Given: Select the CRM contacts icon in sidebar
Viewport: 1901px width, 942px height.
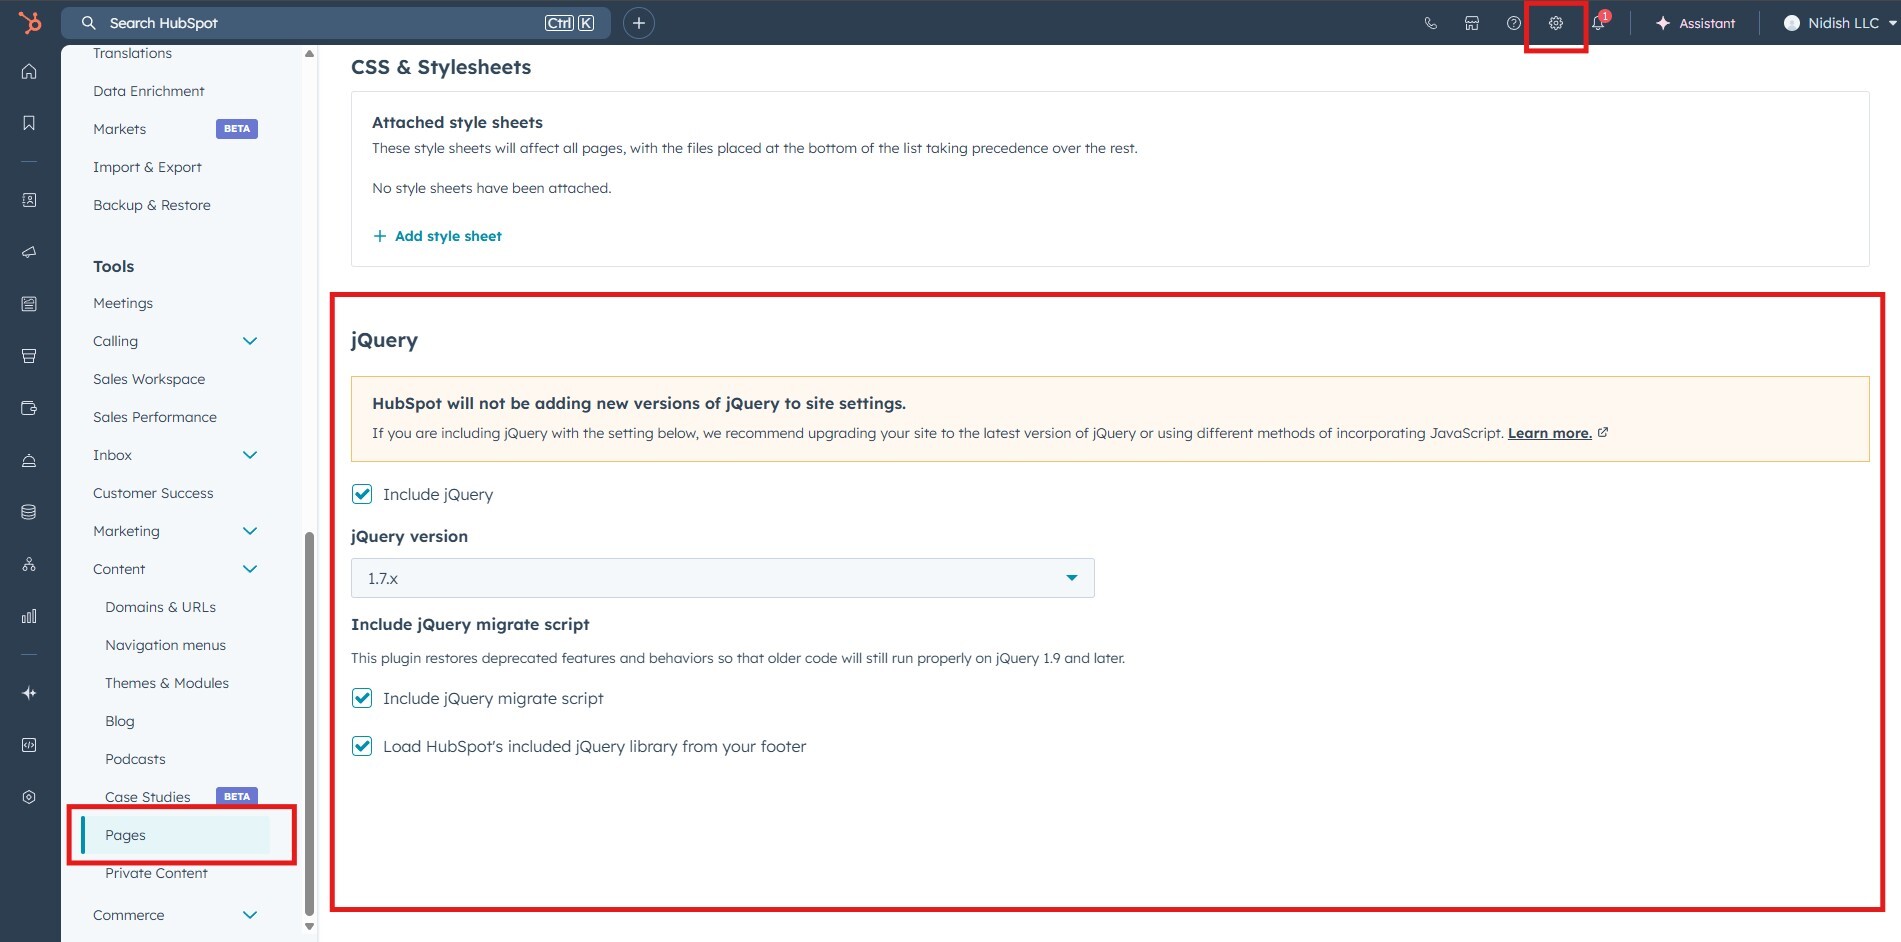Looking at the screenshot, I should pos(29,200).
